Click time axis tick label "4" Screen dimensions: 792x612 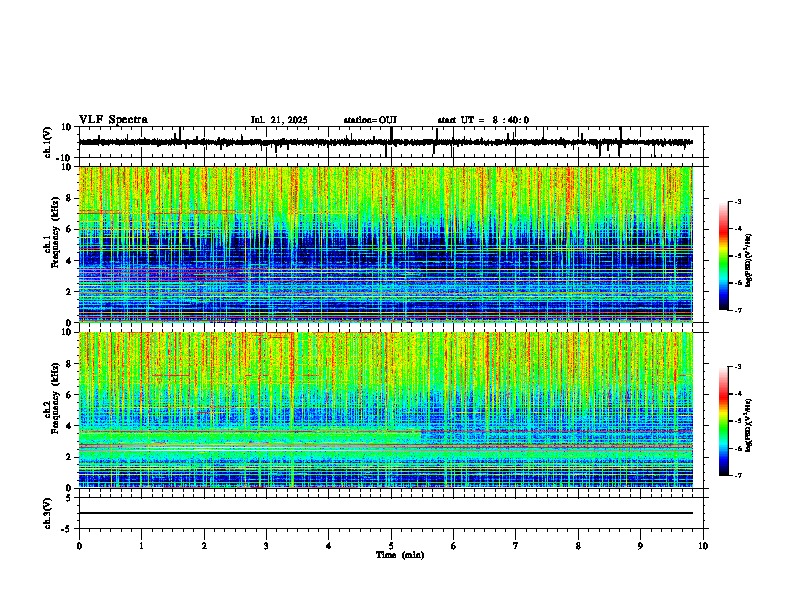point(329,546)
